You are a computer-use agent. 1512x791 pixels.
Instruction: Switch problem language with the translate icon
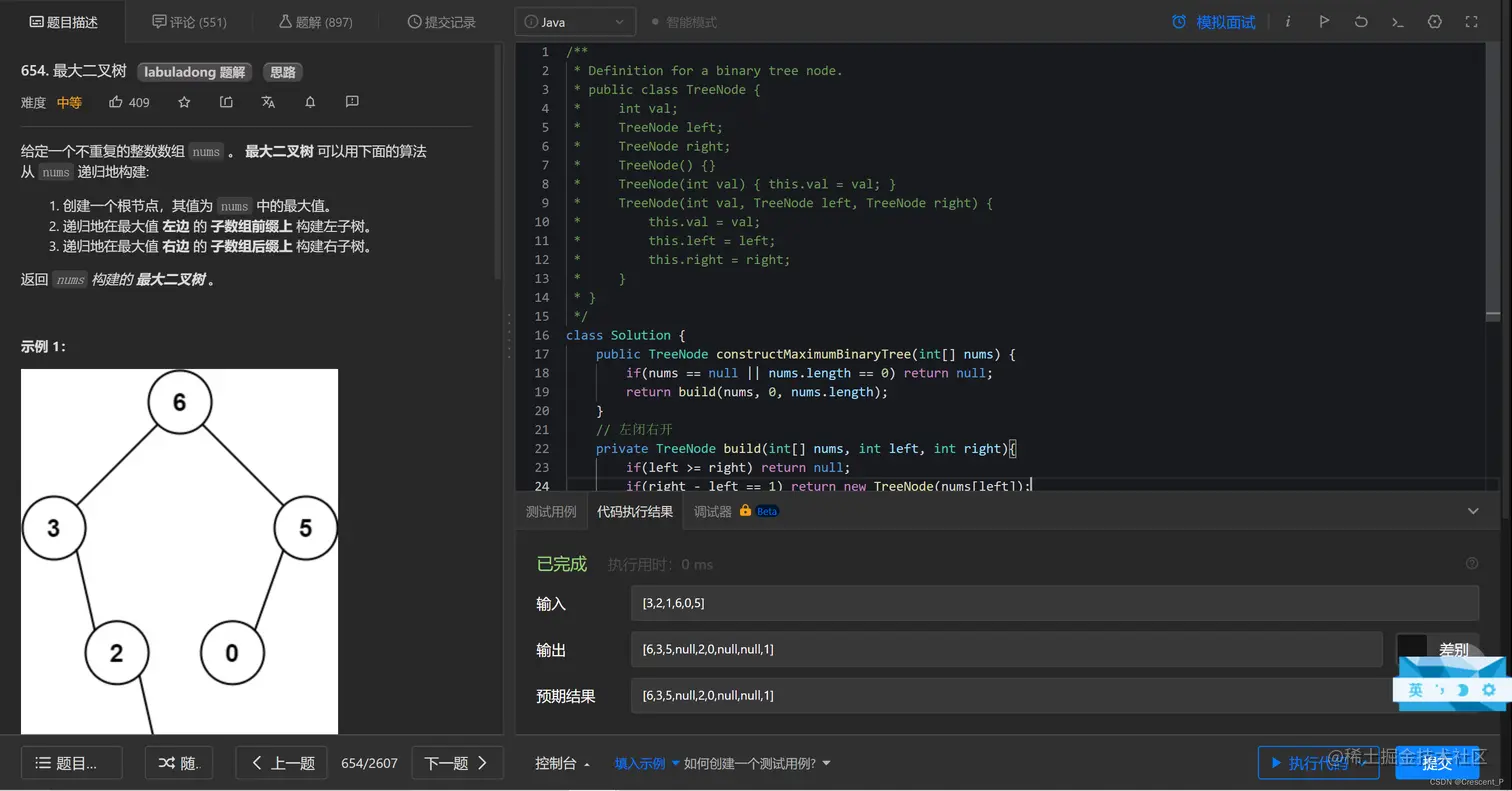click(268, 102)
